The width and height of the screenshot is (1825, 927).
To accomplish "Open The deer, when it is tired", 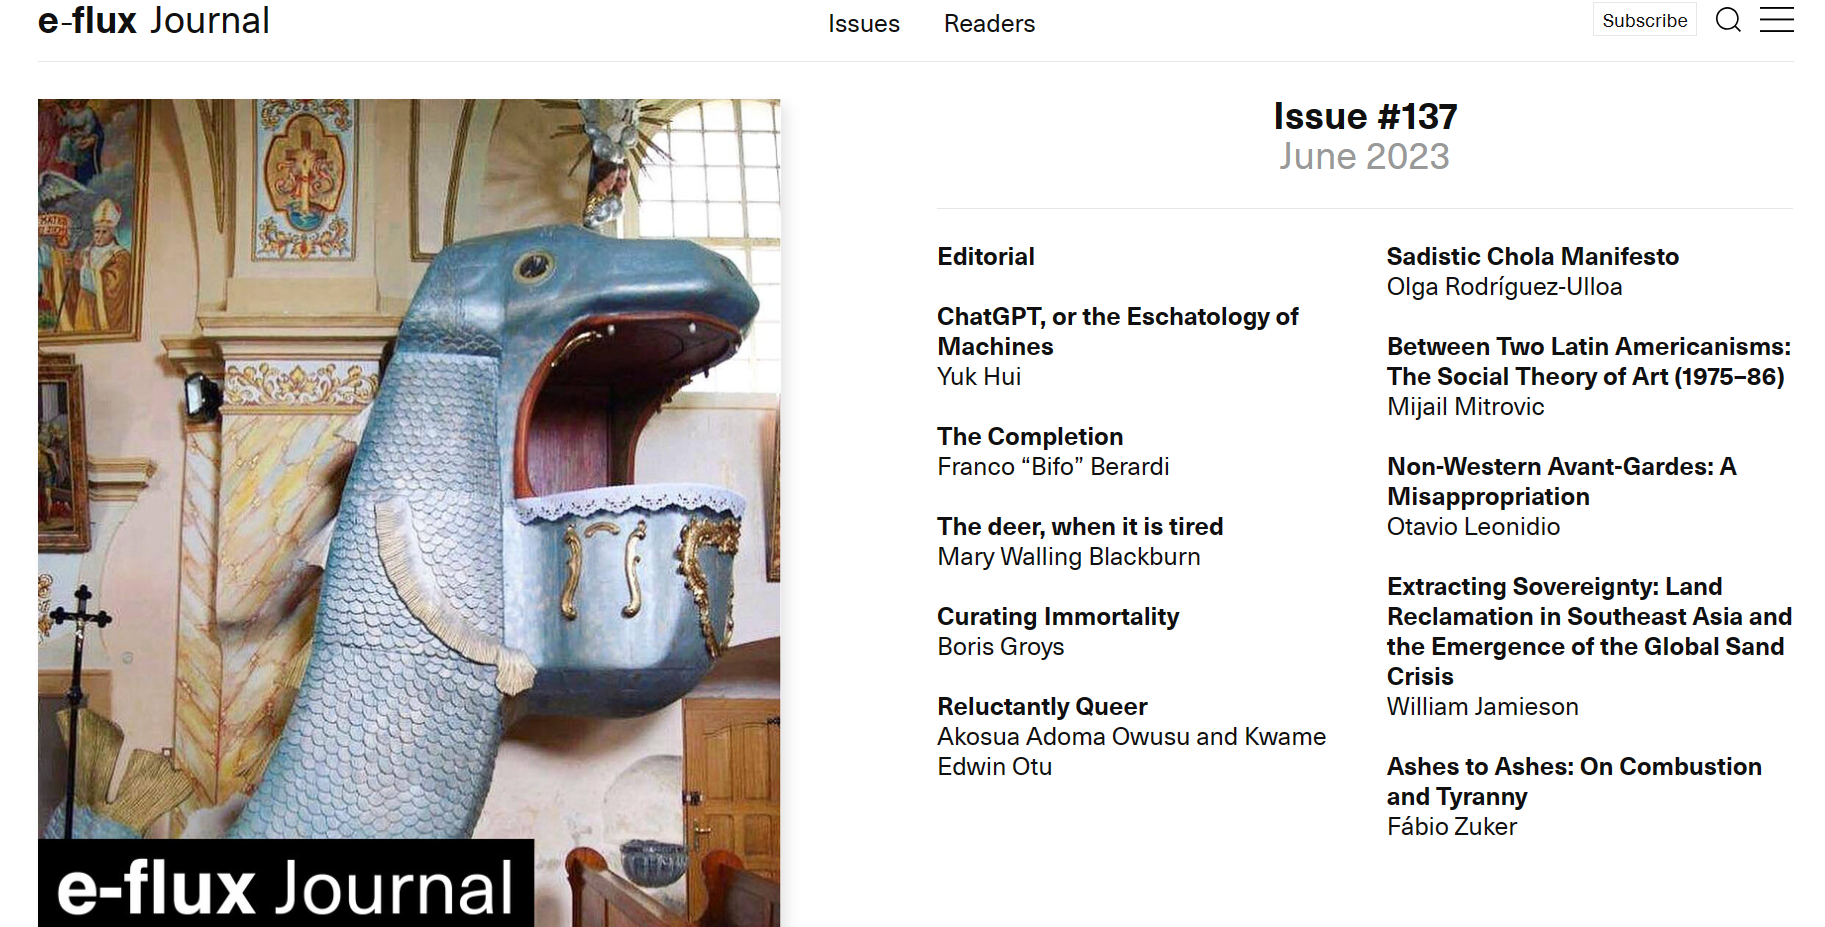I will [1080, 527].
